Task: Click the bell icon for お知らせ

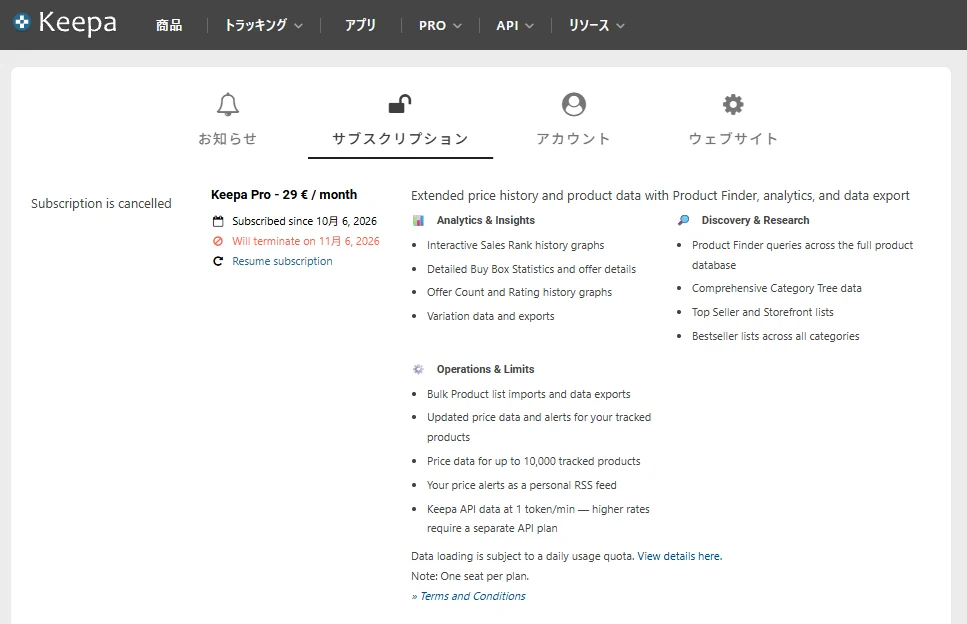Action: tap(228, 104)
